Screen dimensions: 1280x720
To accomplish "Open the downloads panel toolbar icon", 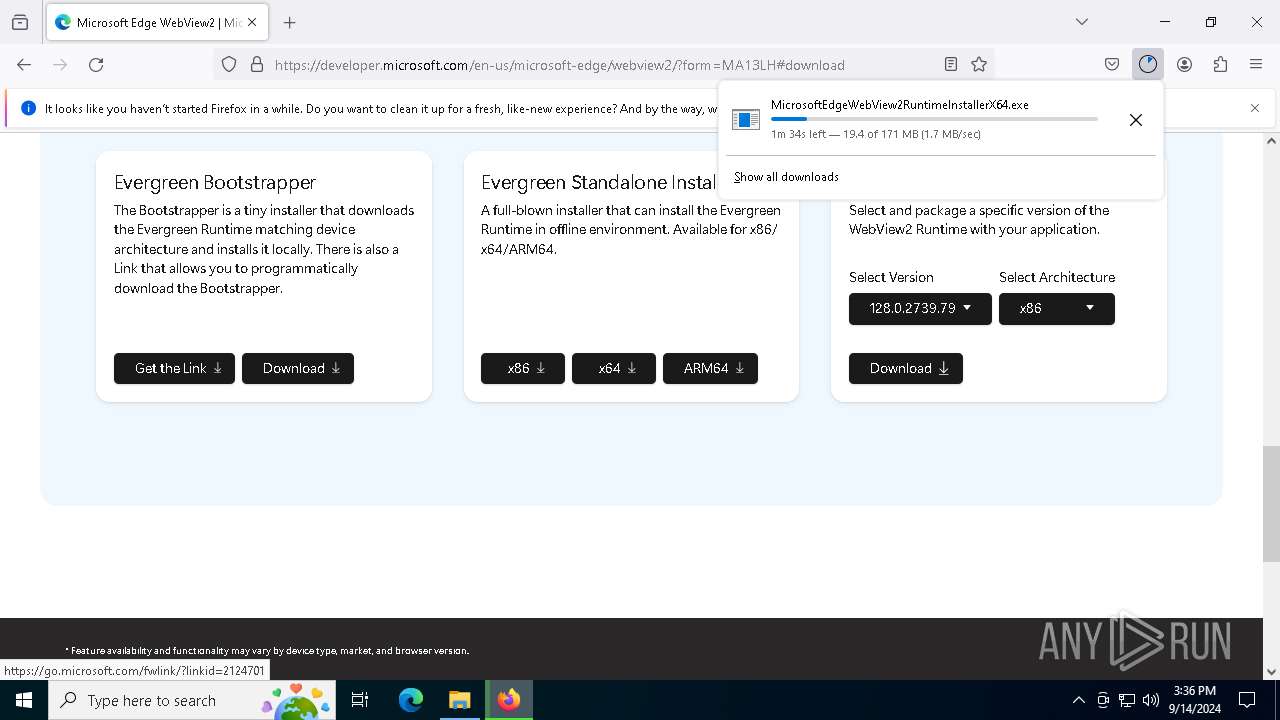I will 1148,64.
